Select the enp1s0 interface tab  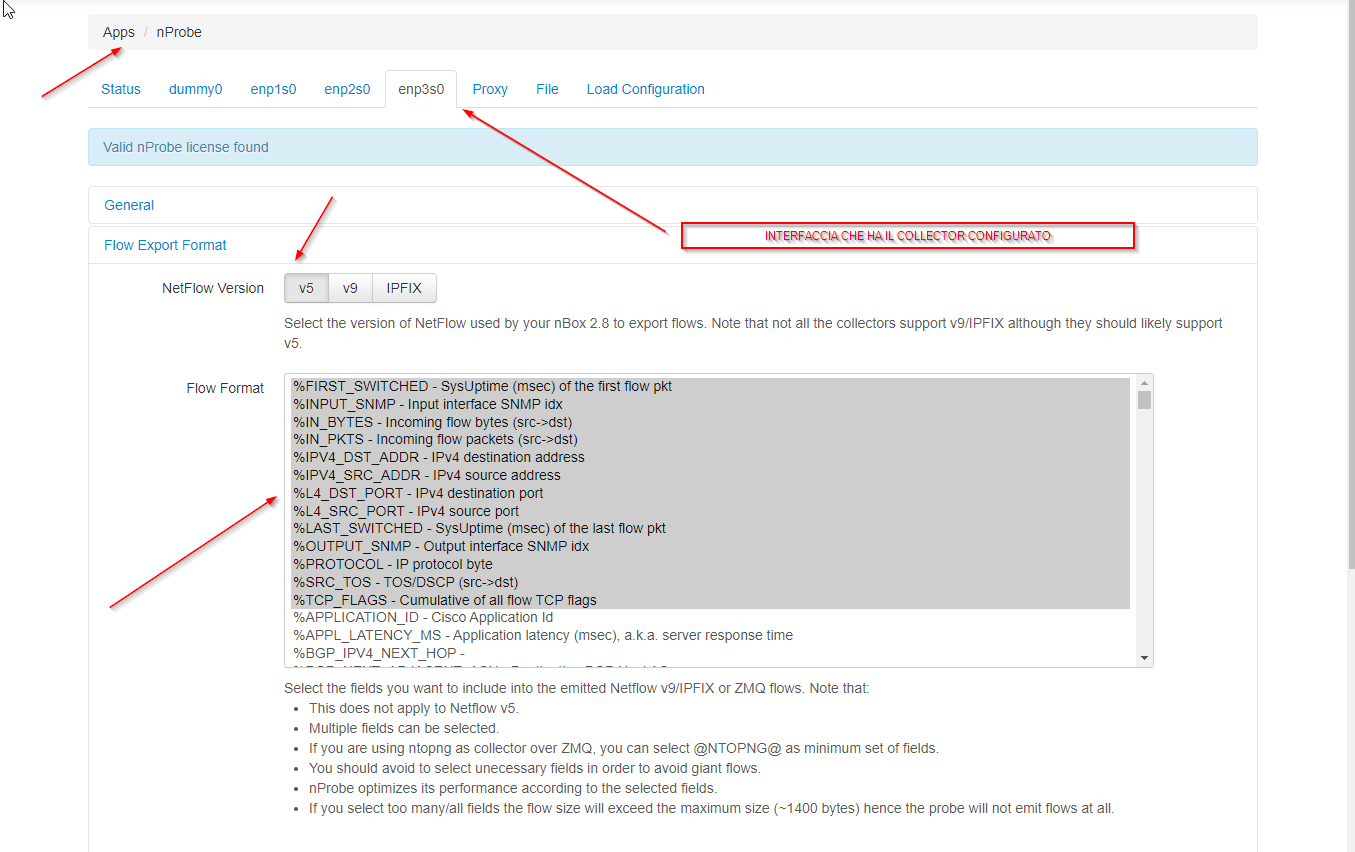coord(273,89)
